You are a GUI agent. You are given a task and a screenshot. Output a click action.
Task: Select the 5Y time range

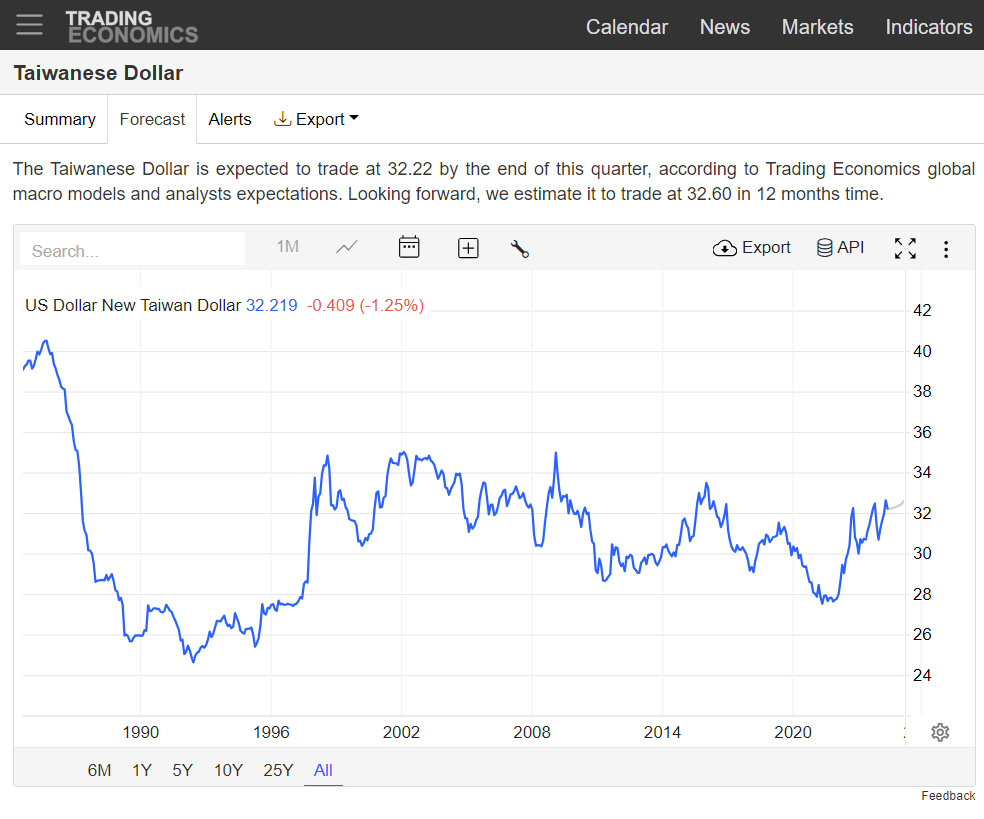click(182, 770)
